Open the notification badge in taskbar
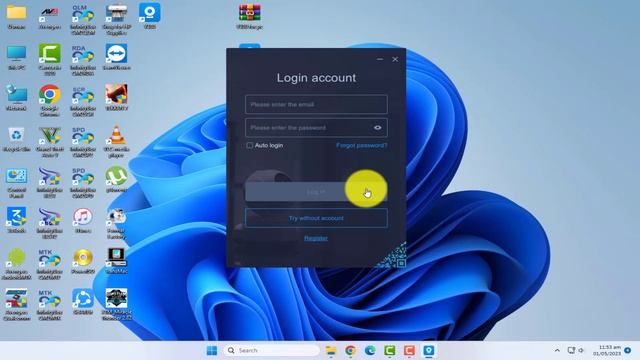Viewport: 640px width, 360px height. tap(628, 350)
